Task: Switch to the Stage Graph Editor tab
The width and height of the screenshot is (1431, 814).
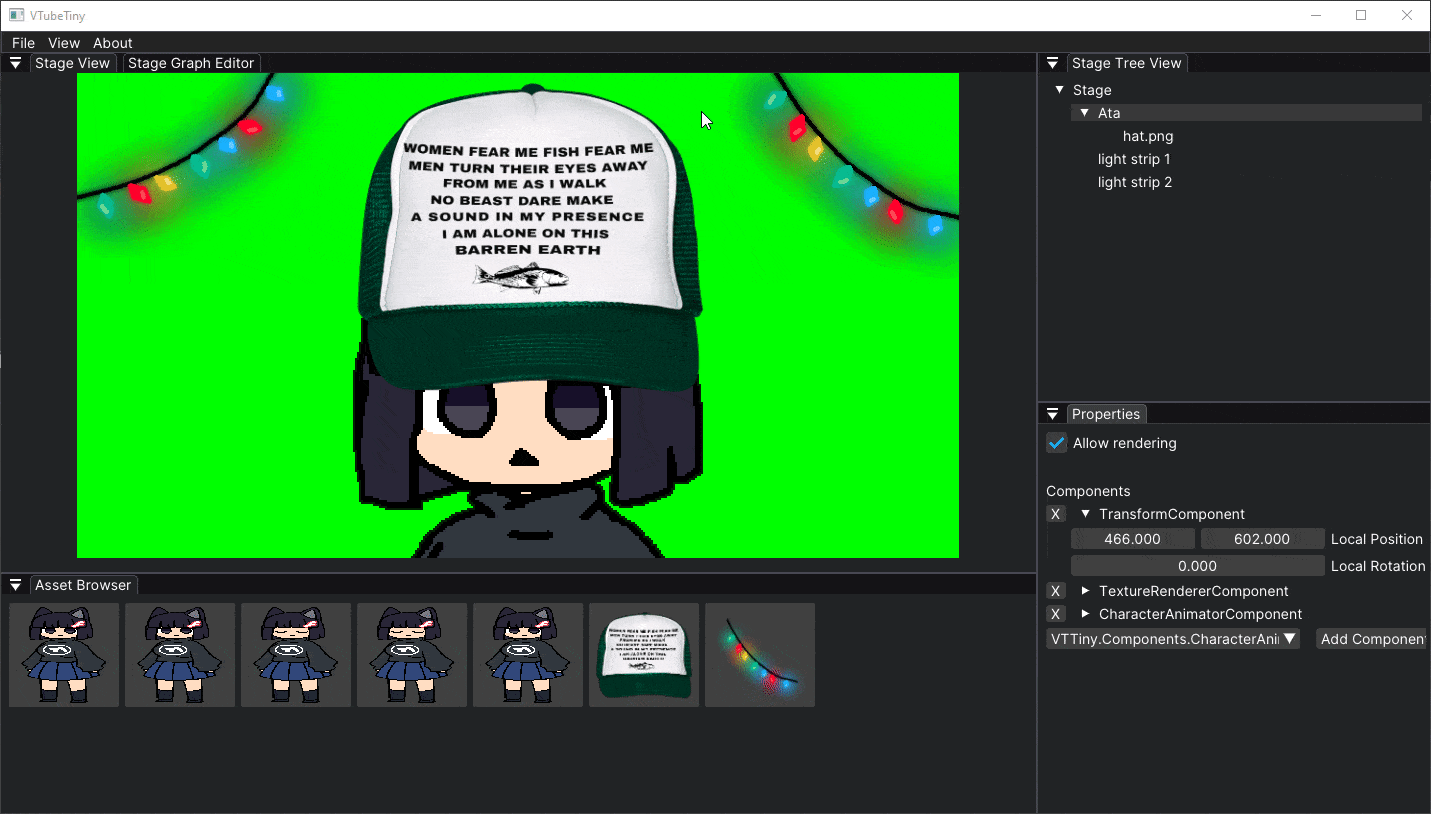Action: click(x=191, y=63)
